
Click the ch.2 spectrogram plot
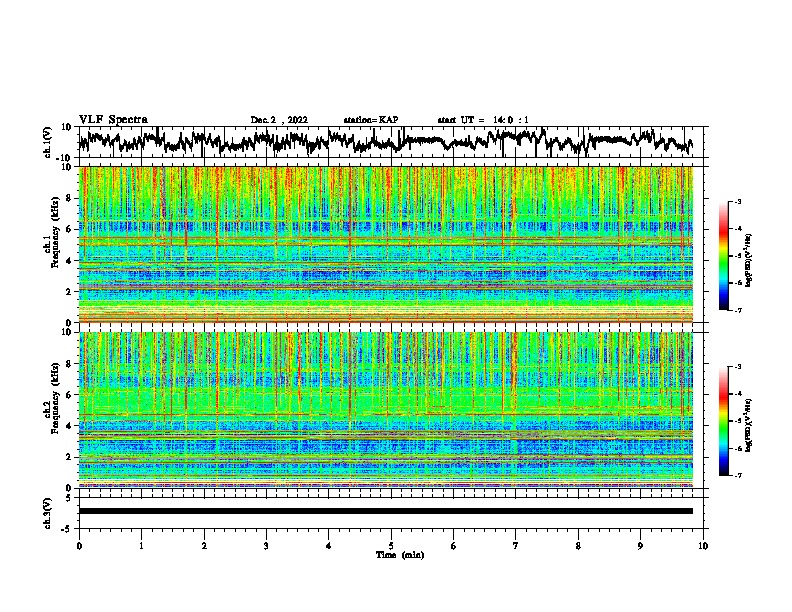[386, 410]
